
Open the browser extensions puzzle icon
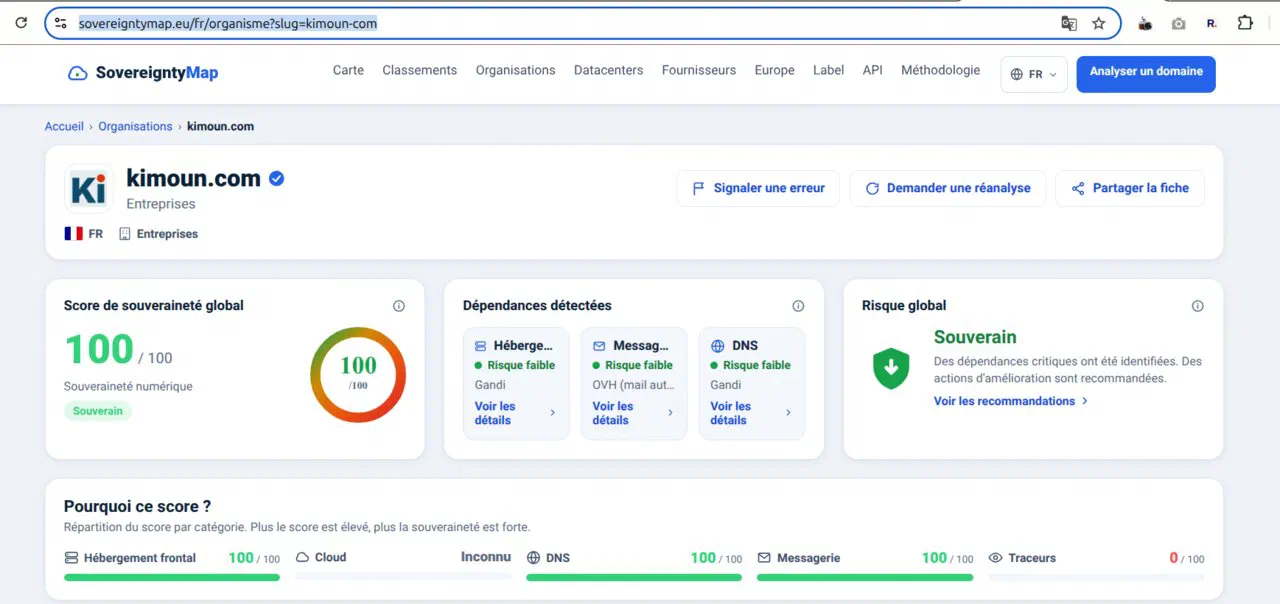click(1245, 23)
